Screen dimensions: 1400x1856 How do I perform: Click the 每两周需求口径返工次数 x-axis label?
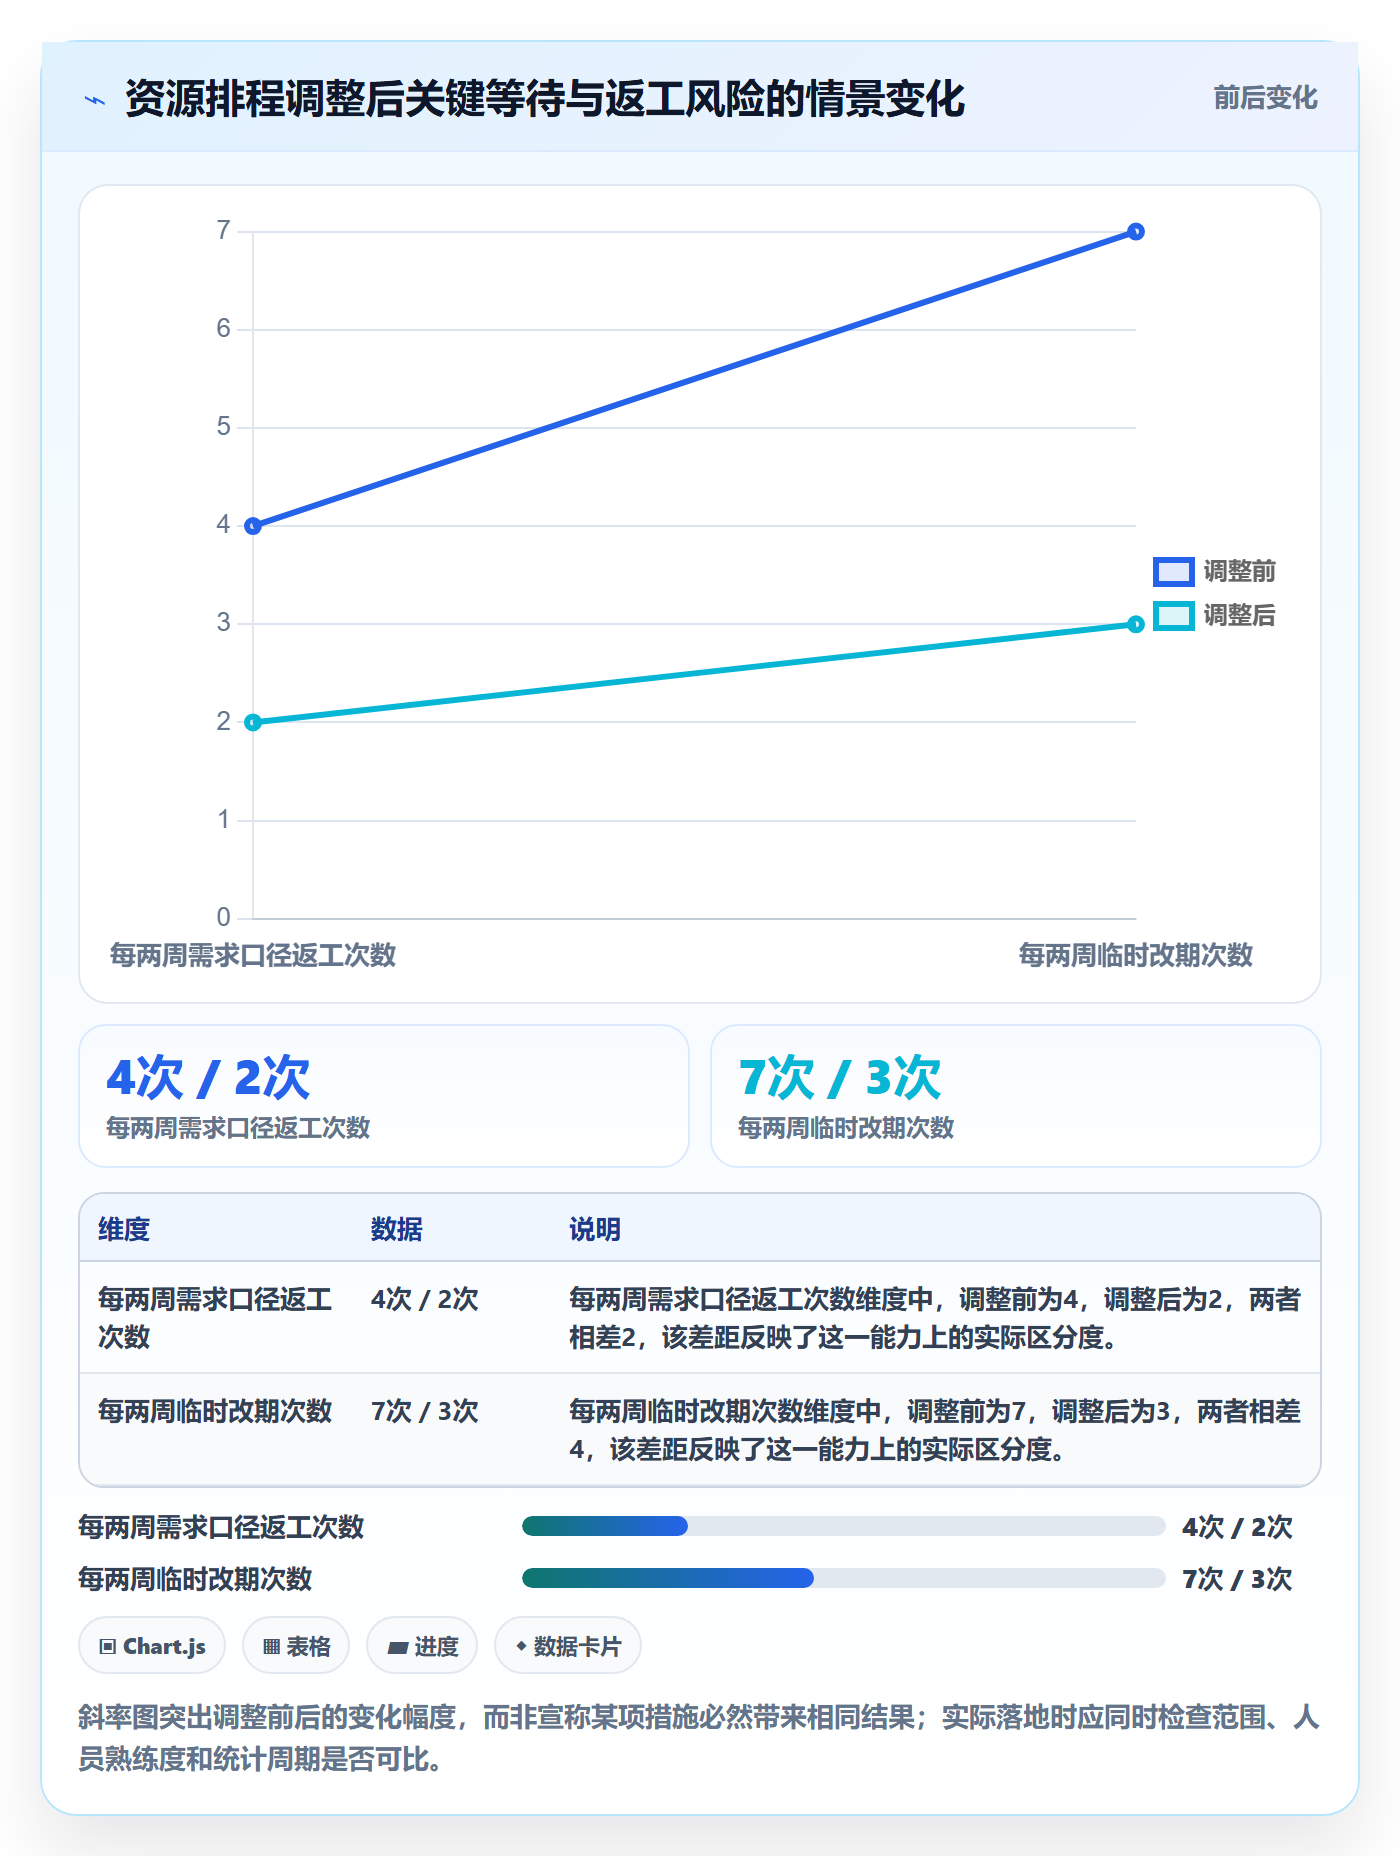(253, 955)
